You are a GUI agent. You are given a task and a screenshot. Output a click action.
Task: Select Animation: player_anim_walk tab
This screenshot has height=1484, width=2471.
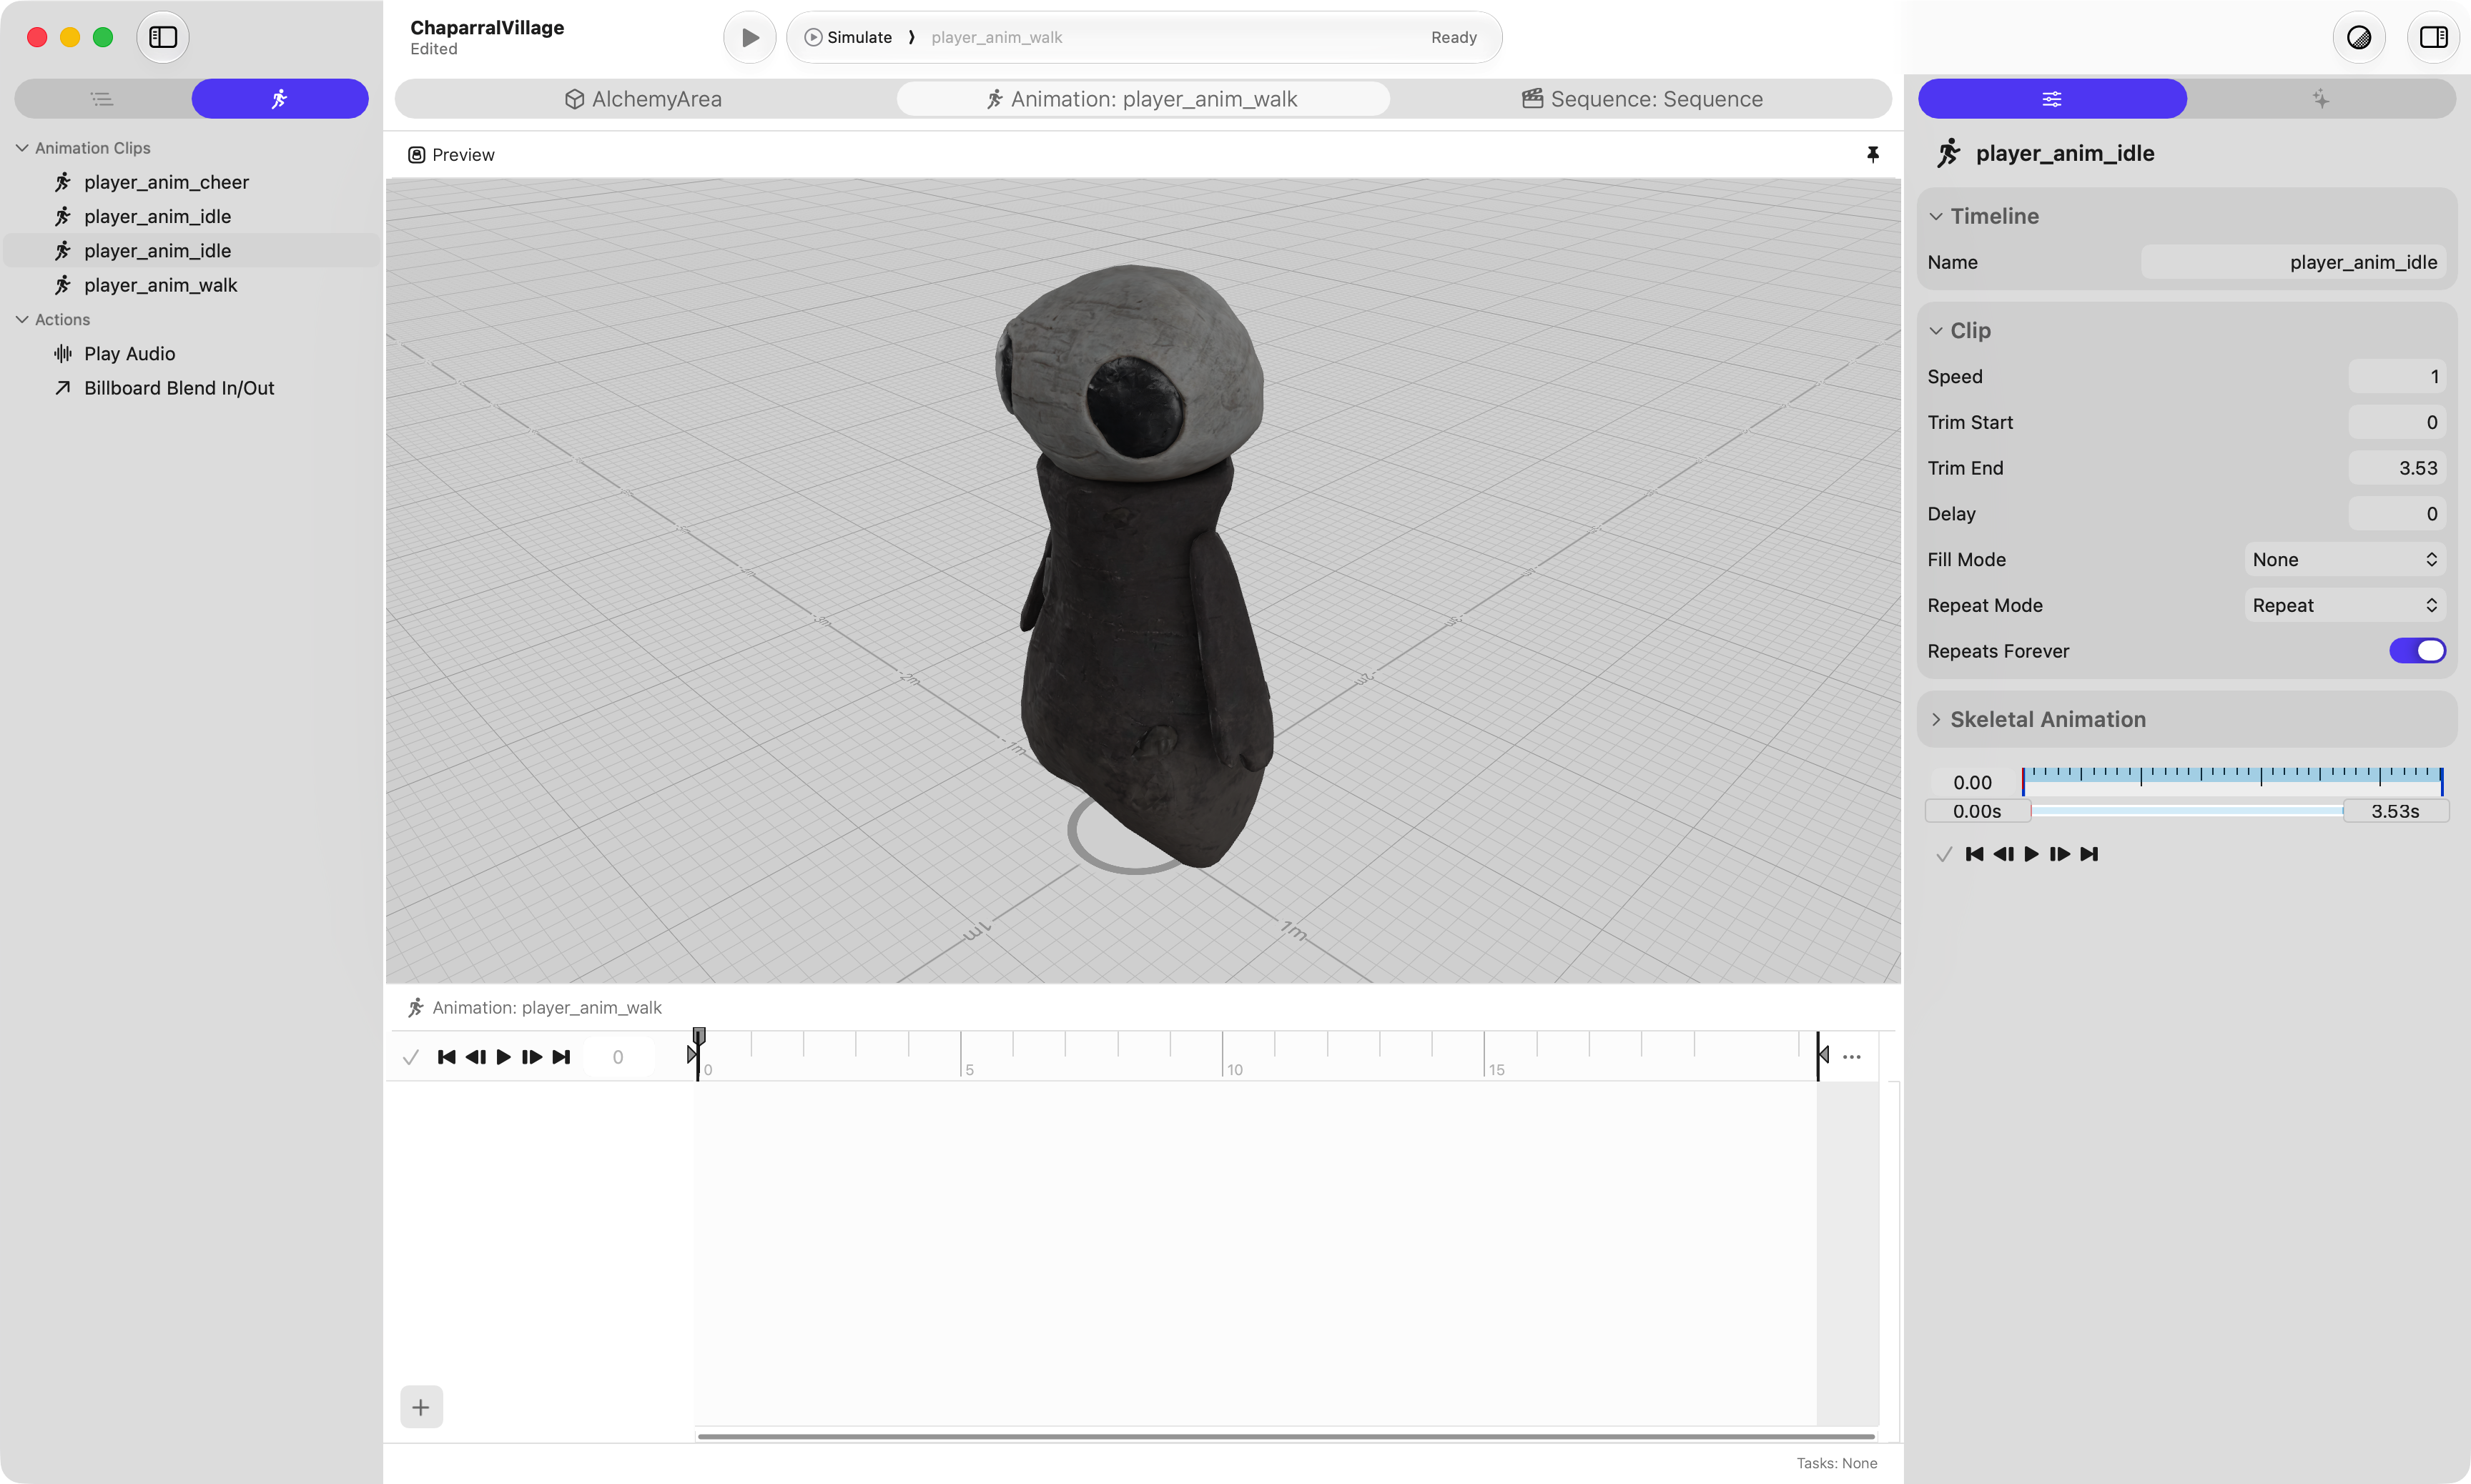(x=1142, y=98)
